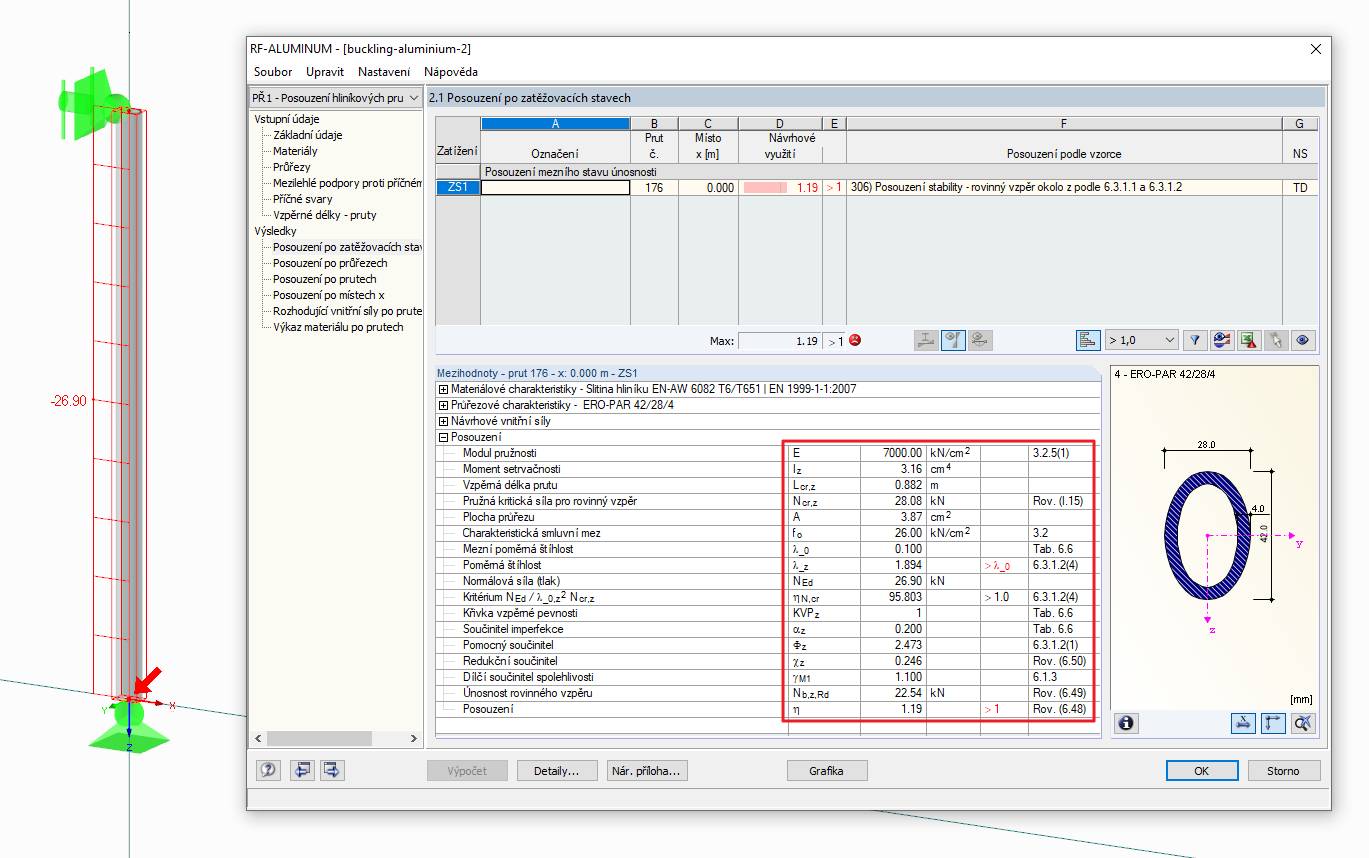Go to the previous module window
This screenshot has height=858, width=1369.
(302, 770)
